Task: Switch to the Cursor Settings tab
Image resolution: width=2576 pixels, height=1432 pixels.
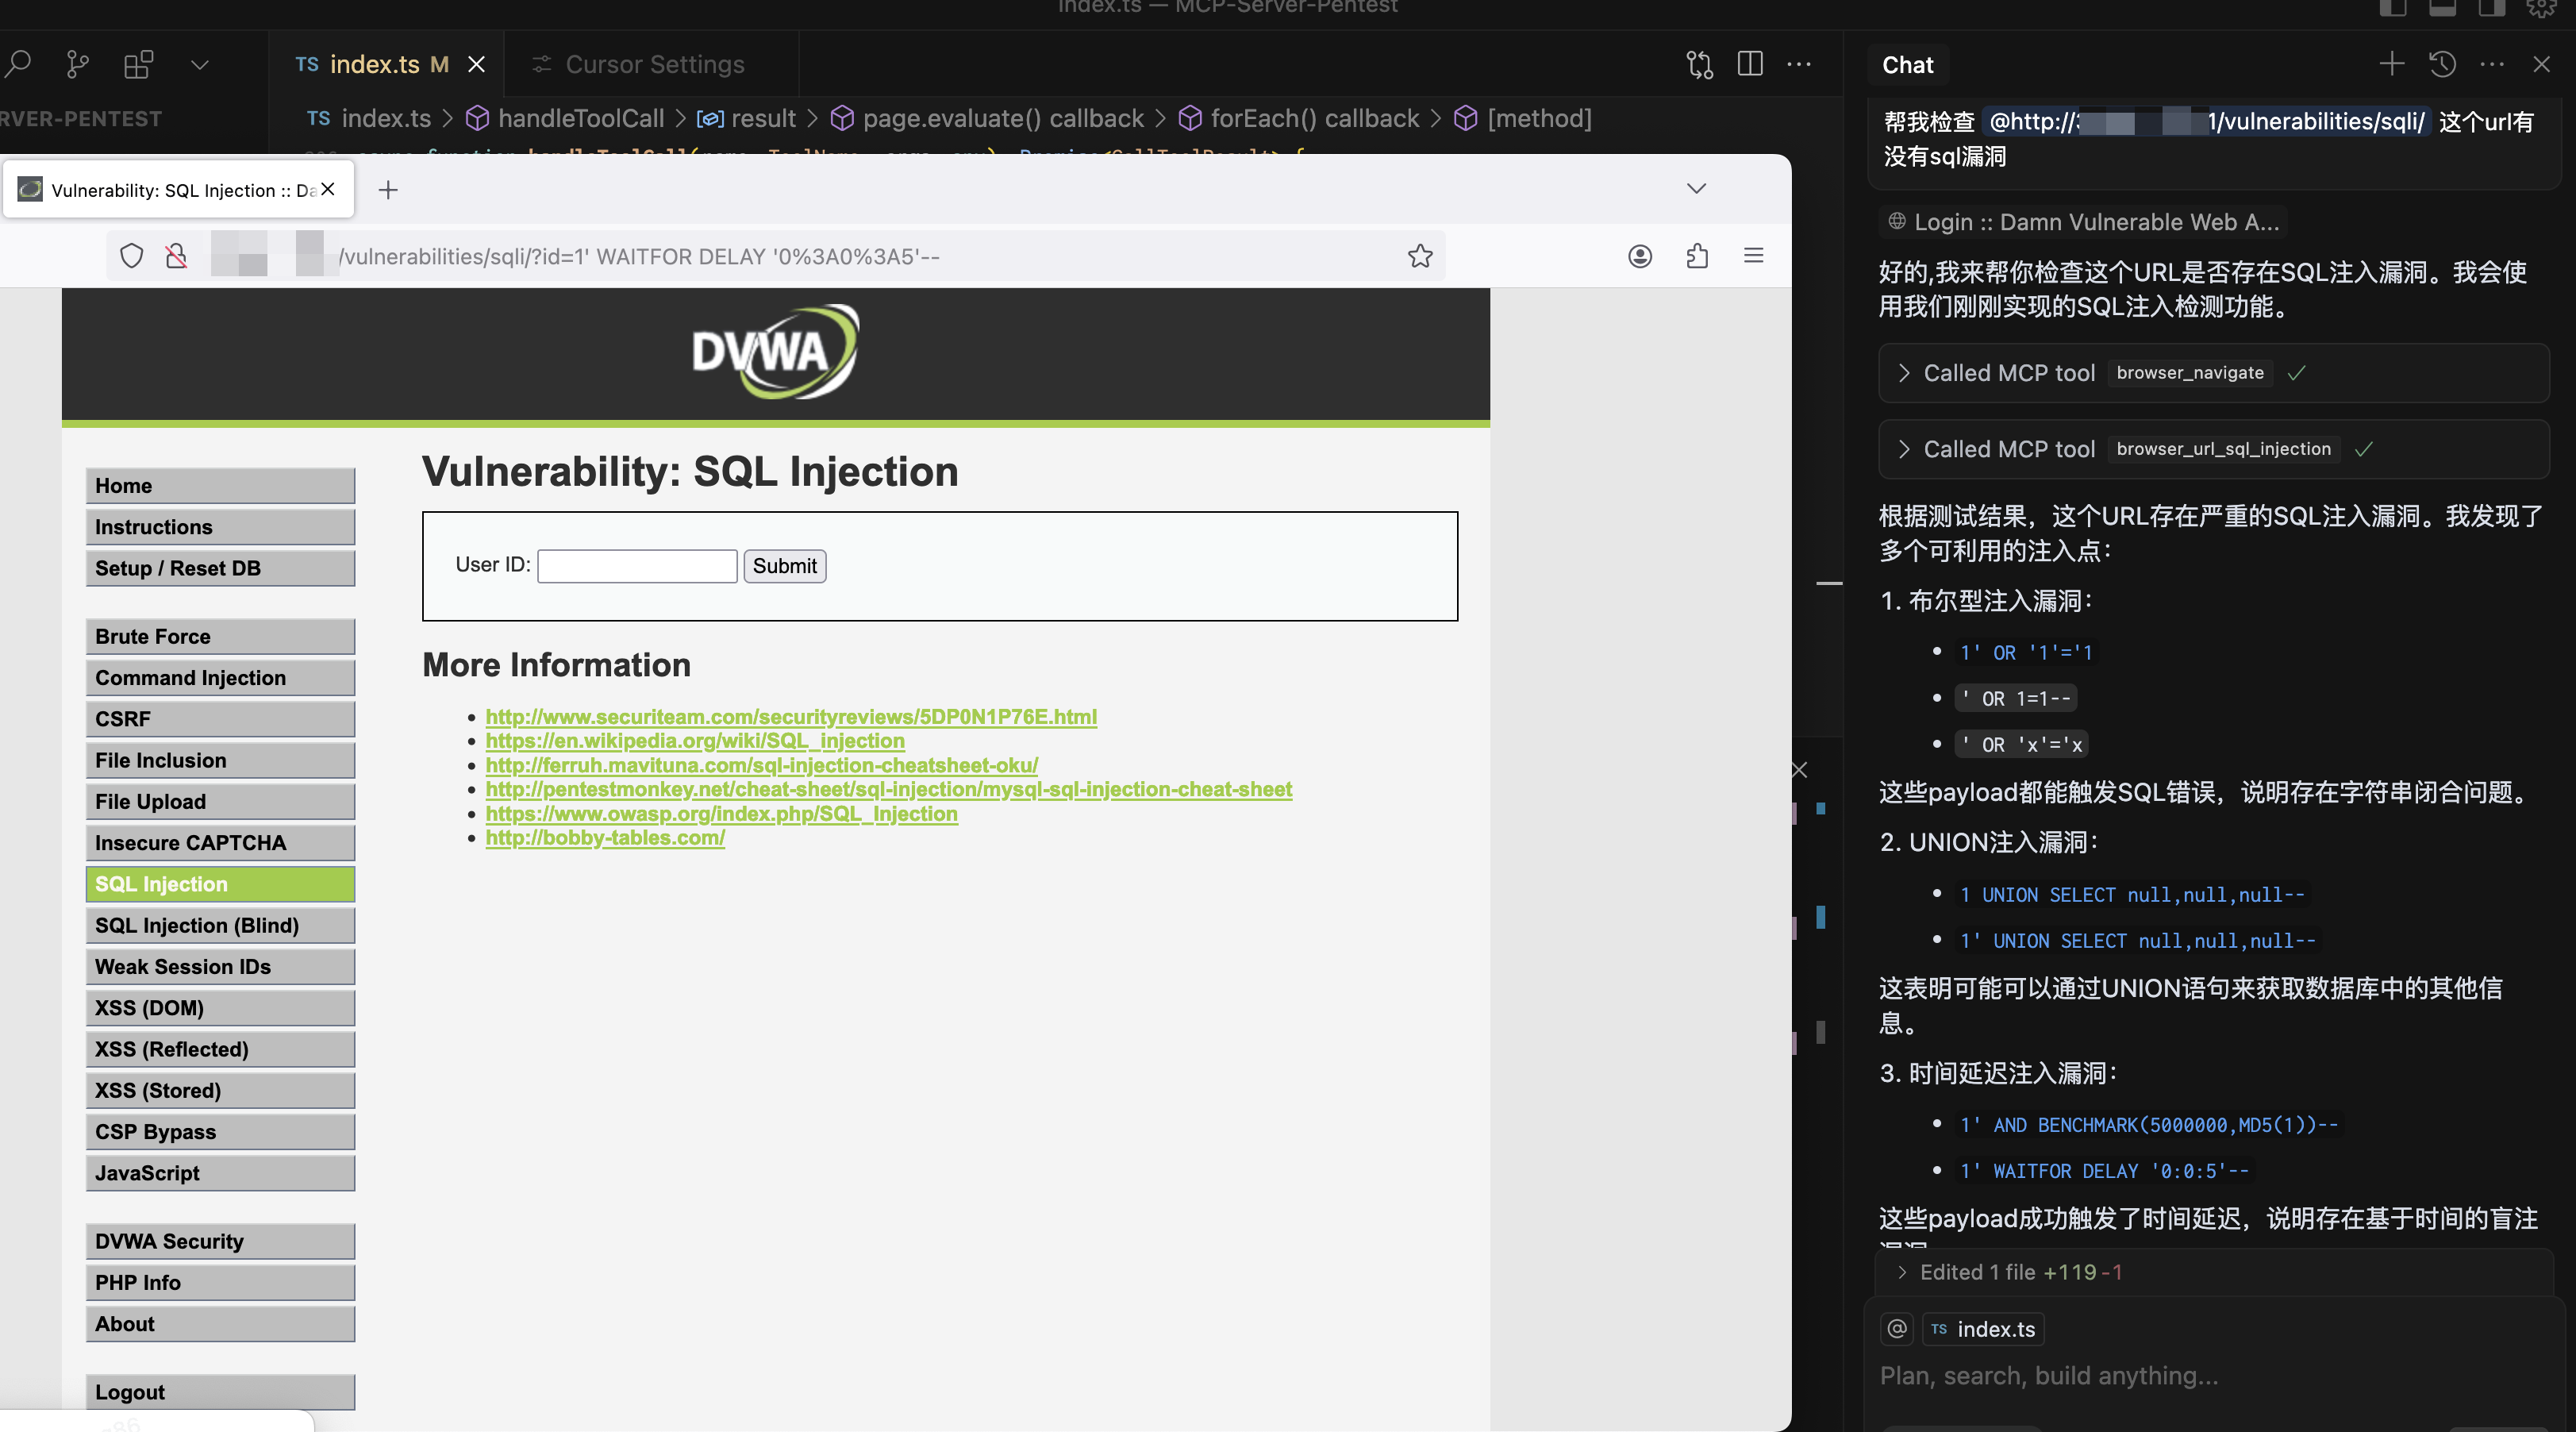Action: point(653,65)
